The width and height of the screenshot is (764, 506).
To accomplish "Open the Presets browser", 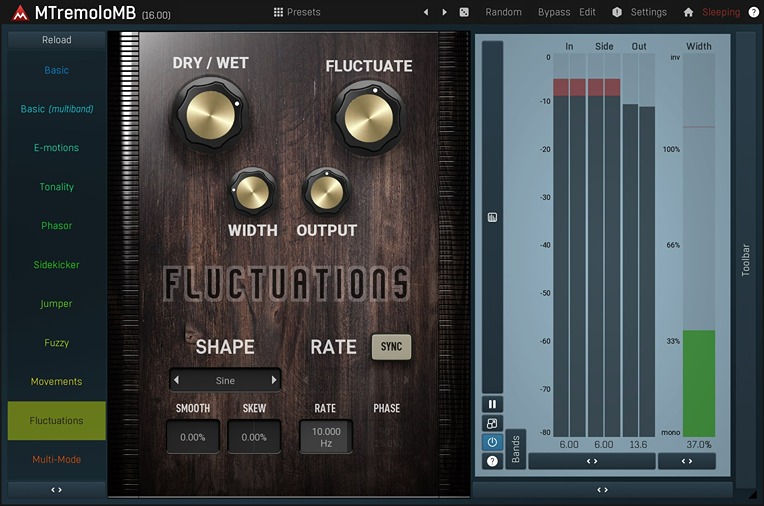I will coord(297,12).
